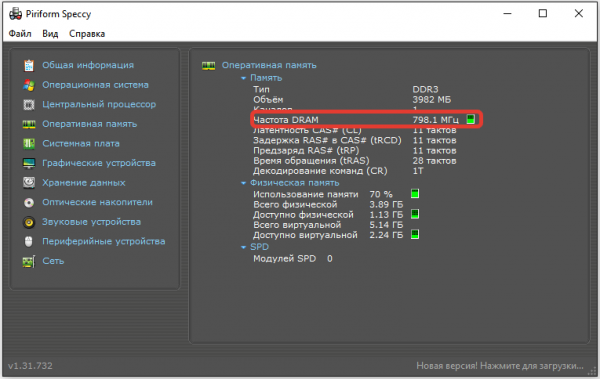This screenshot has width=600, height=379.
Task: Open the Периферийные устройства mouse icon
Action: 29,242
